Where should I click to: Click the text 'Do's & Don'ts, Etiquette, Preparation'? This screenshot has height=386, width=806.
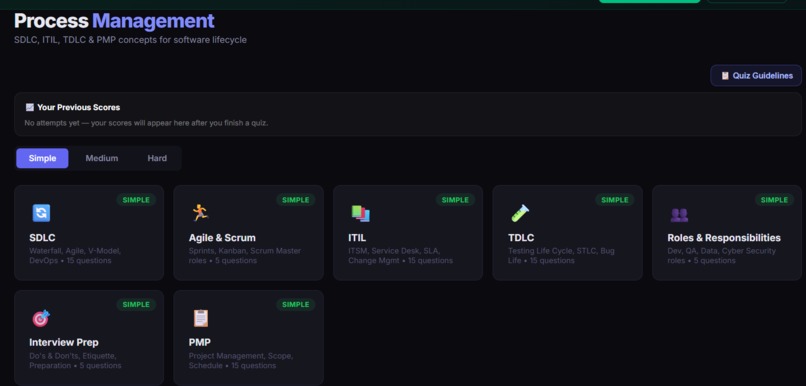coord(72,360)
